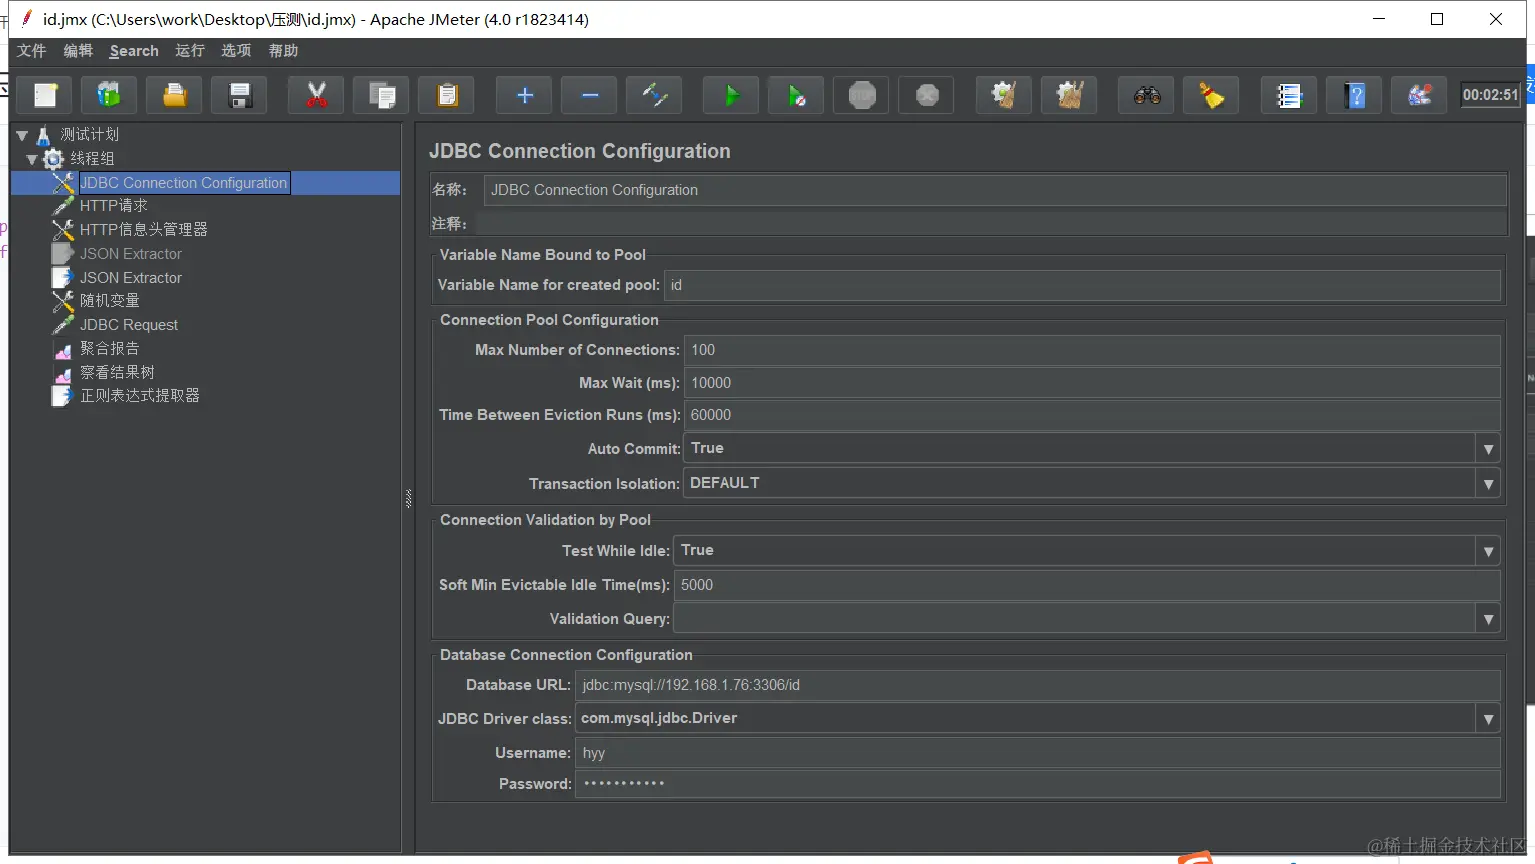This screenshot has height=864, width=1535.
Task: Click the Soft Min Evictable Idle Time field
Action: click(1087, 585)
